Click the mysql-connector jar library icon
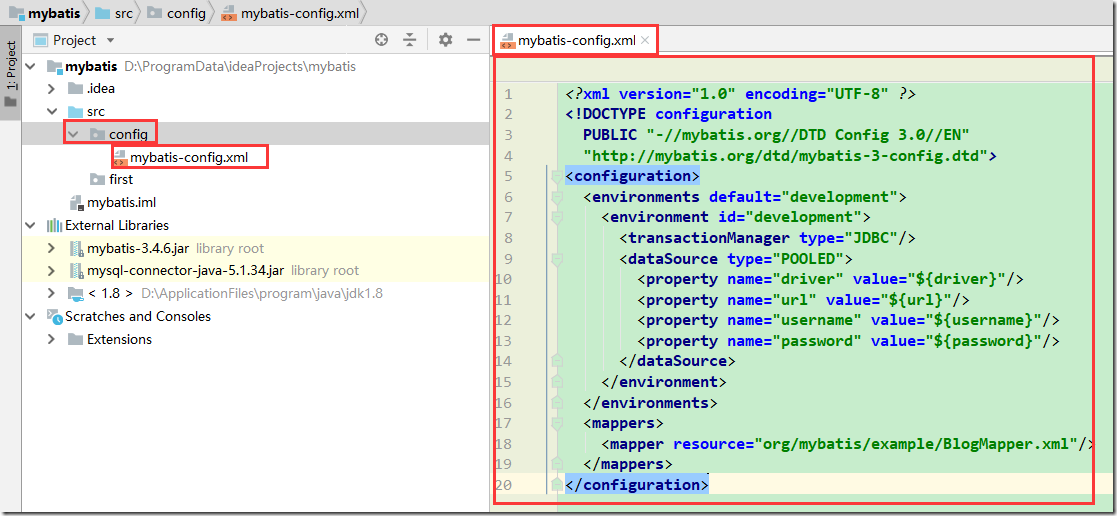Image resolution: width=1117 pixels, height=516 pixels. pos(76,271)
